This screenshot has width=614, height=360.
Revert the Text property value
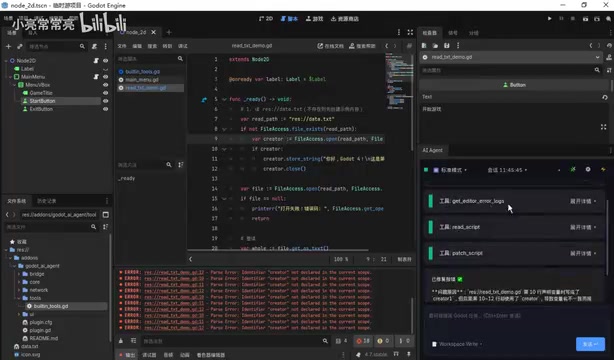[x=605, y=97]
